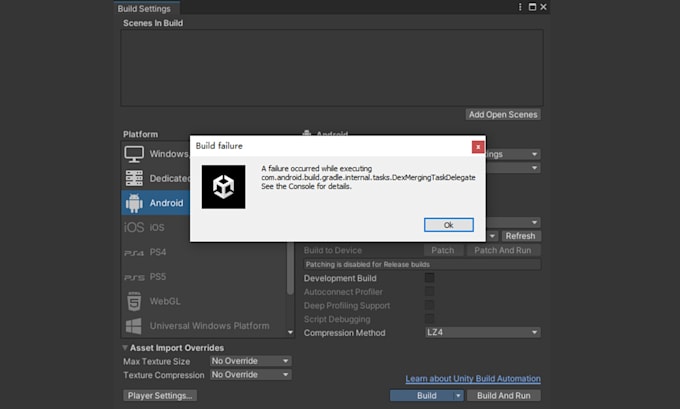Click the Build And Run button

pos(503,396)
